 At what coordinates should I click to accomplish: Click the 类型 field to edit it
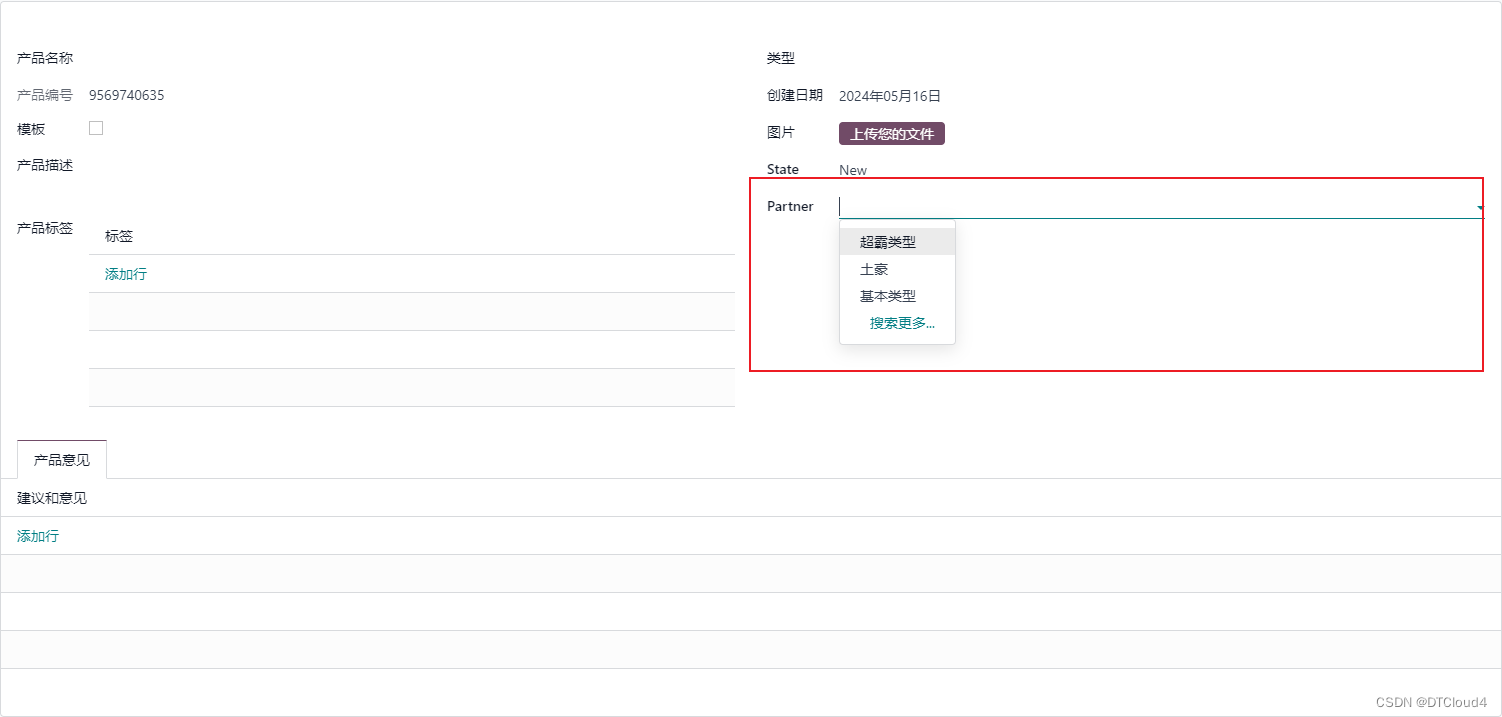point(950,57)
